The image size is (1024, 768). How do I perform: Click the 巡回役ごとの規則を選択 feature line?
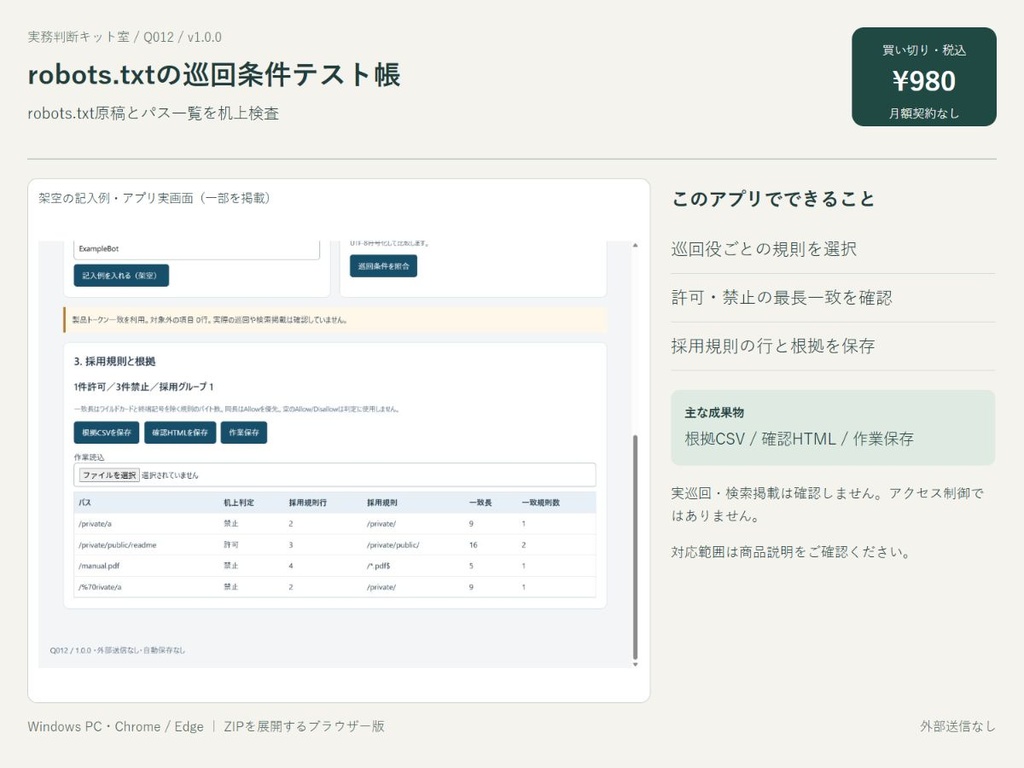[764, 249]
